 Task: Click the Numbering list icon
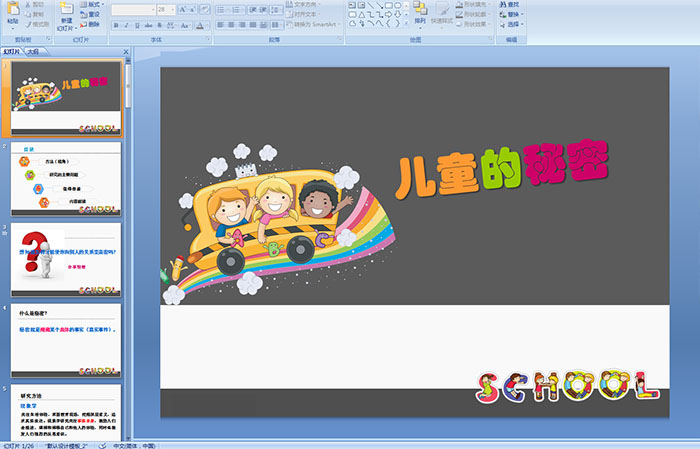click(237, 10)
